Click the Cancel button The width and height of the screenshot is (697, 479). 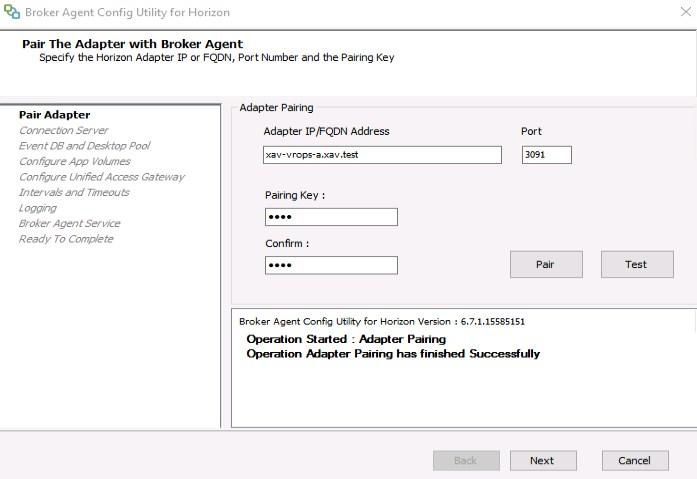click(x=635, y=461)
